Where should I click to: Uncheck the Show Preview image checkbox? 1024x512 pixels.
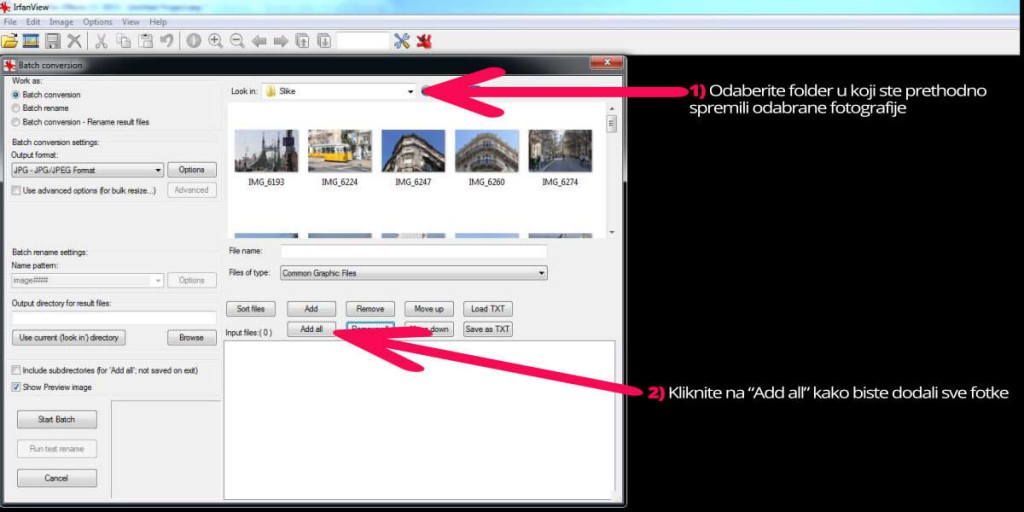click(x=16, y=386)
